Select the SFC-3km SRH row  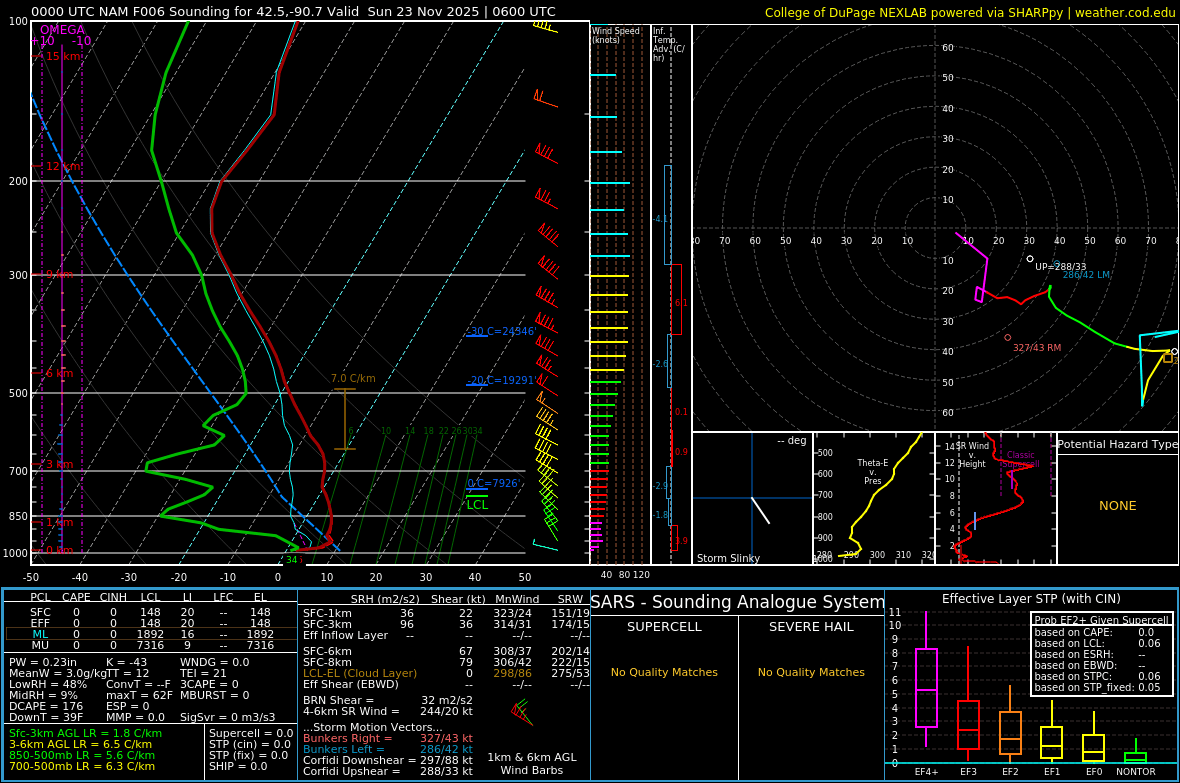(x=446, y=624)
